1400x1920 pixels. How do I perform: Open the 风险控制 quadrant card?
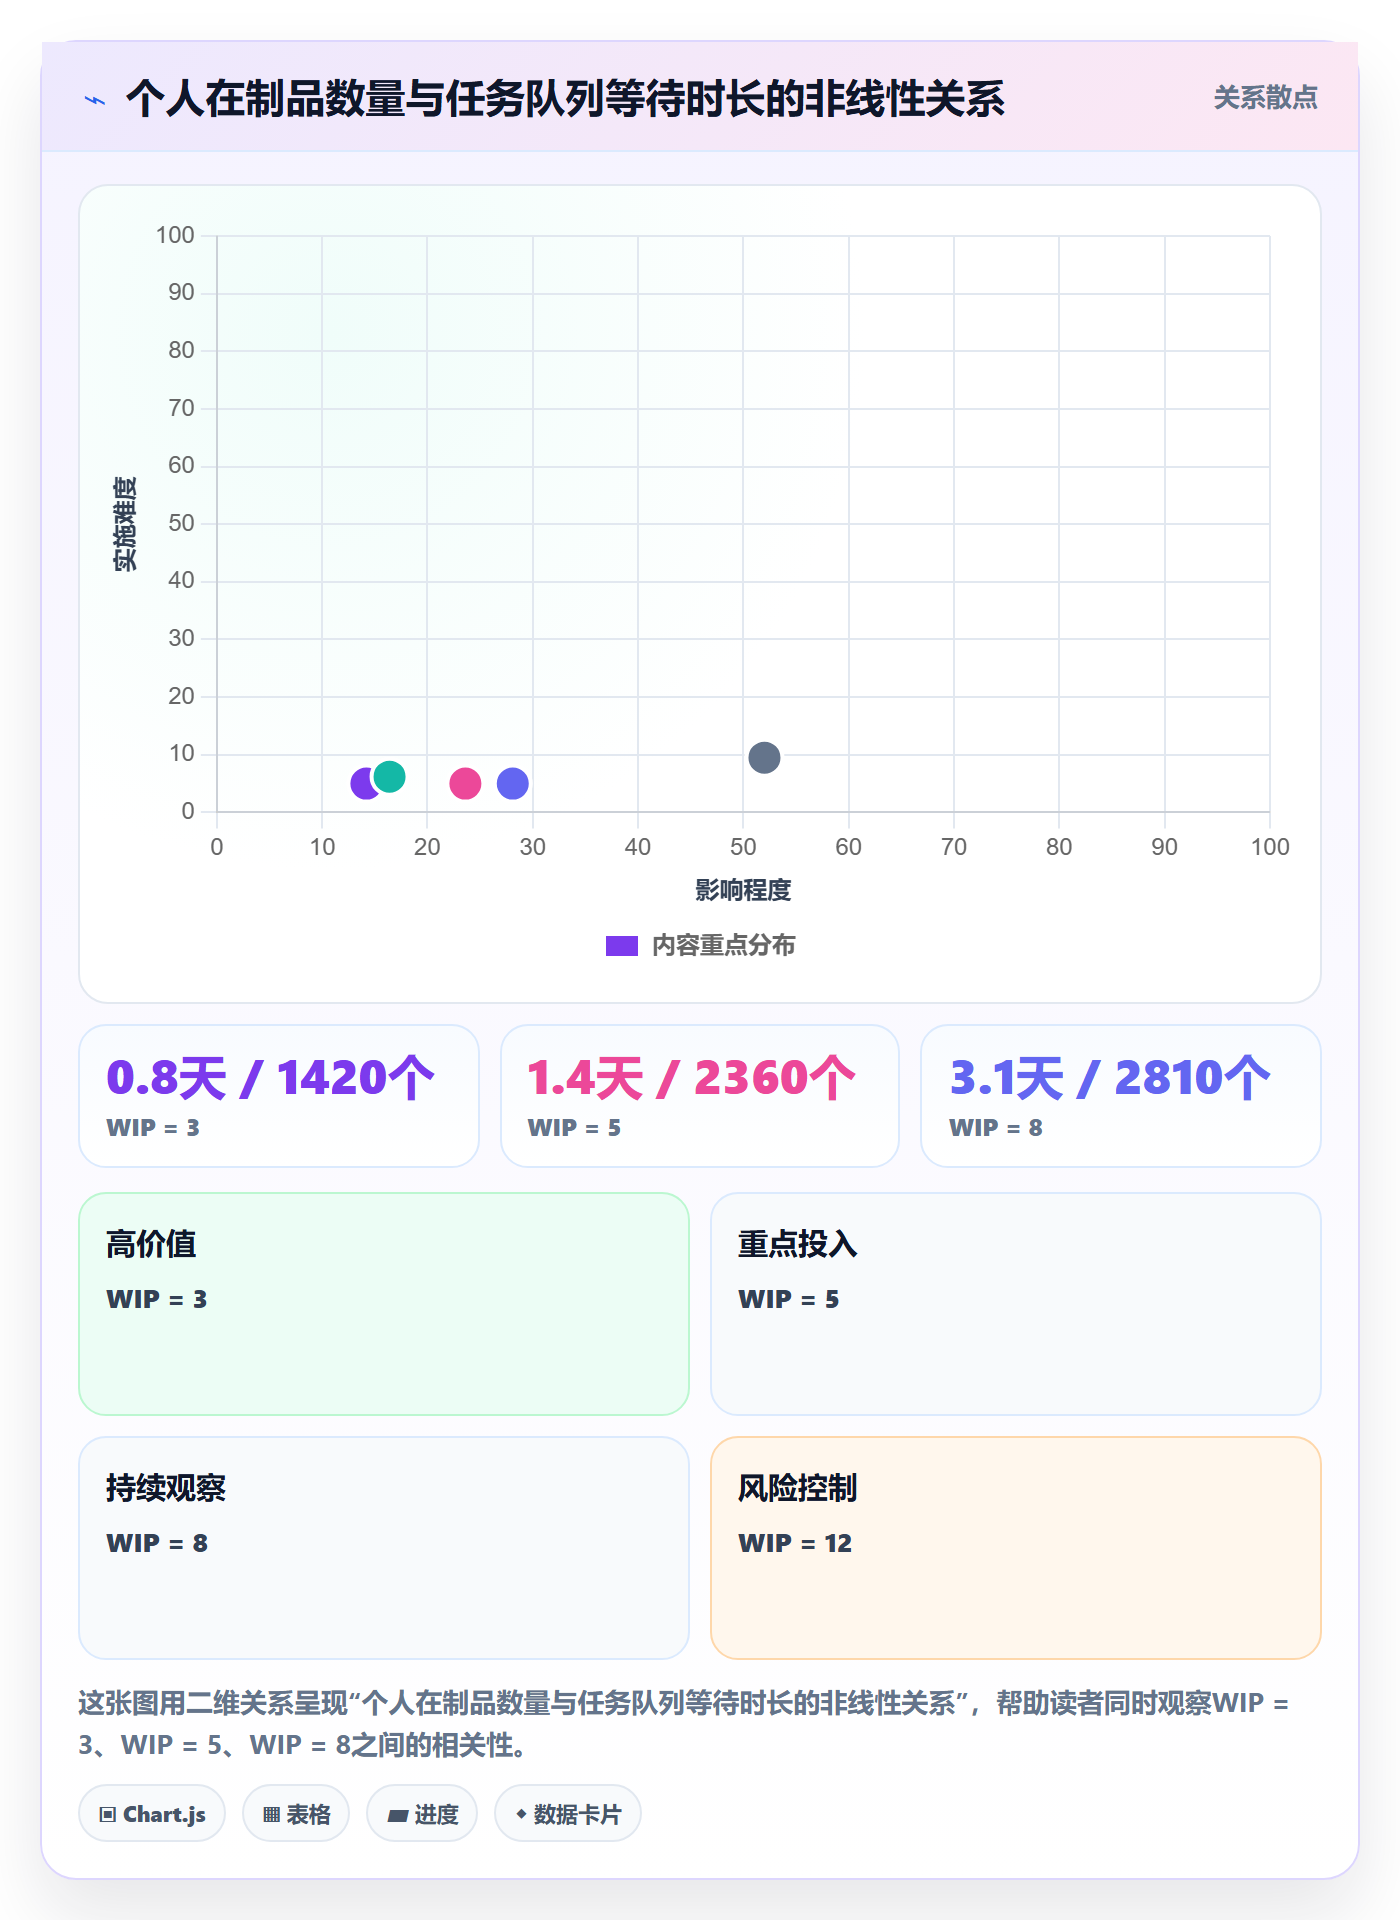click(x=1016, y=1547)
